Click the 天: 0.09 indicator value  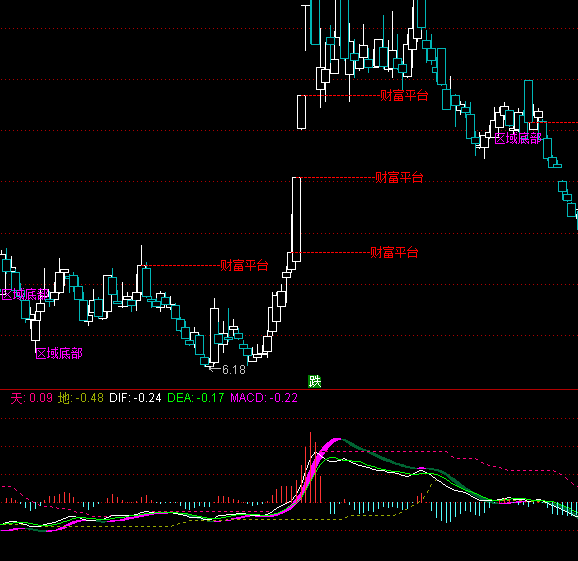point(32,398)
